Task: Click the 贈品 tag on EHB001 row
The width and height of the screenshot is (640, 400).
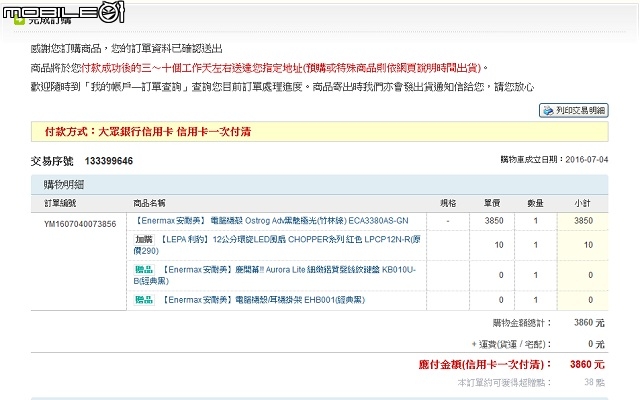Action: [144, 300]
